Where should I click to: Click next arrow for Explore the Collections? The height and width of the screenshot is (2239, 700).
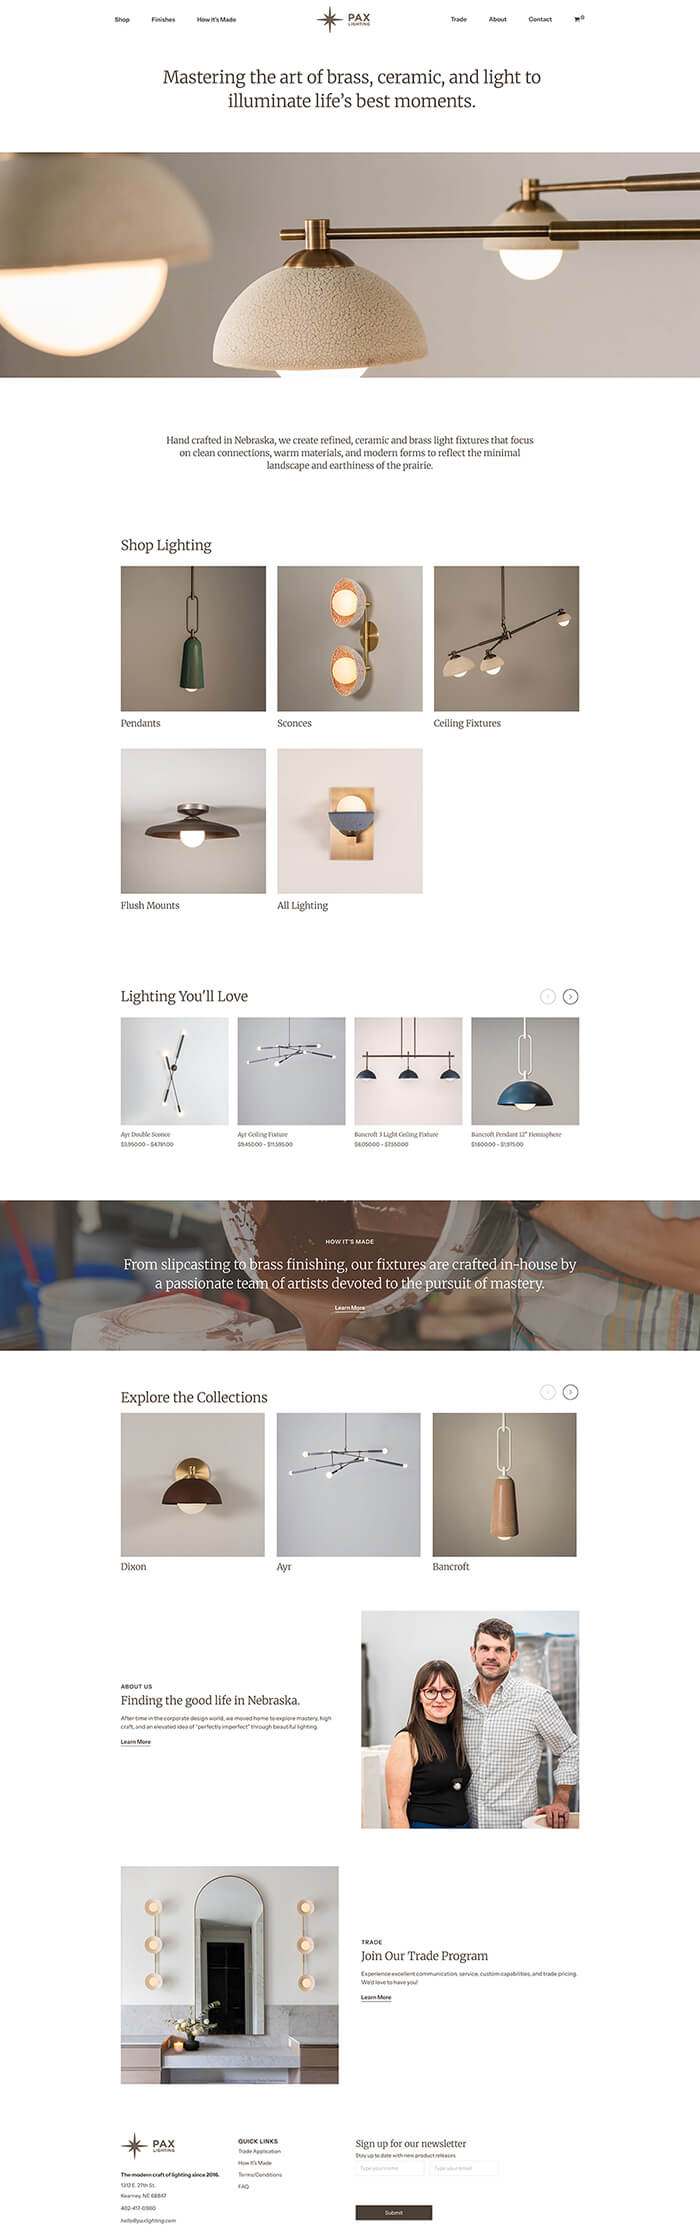pos(570,1392)
